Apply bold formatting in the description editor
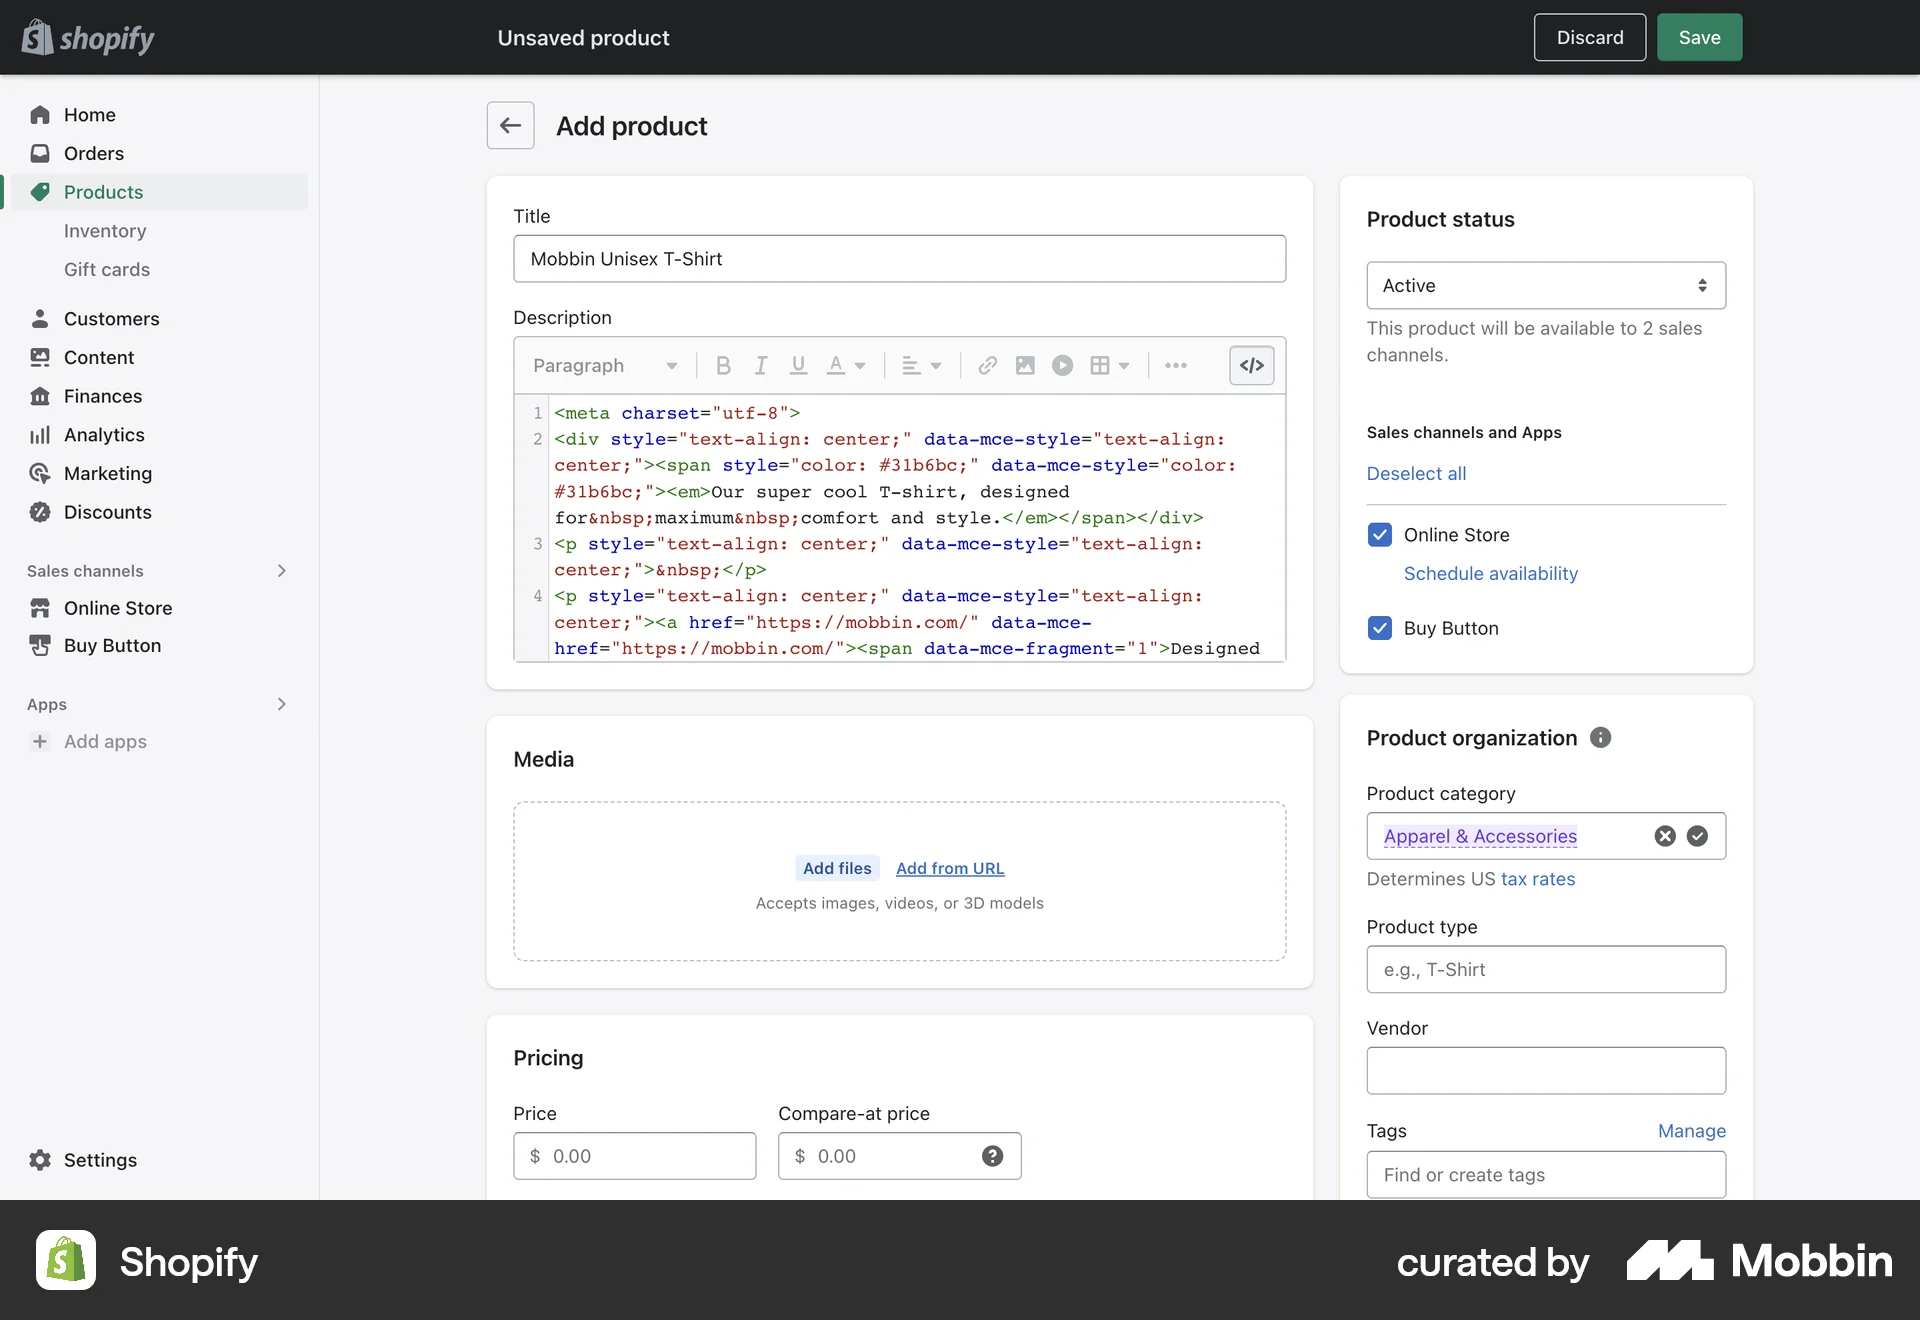The height and width of the screenshot is (1320, 1920). pyautogui.click(x=723, y=365)
